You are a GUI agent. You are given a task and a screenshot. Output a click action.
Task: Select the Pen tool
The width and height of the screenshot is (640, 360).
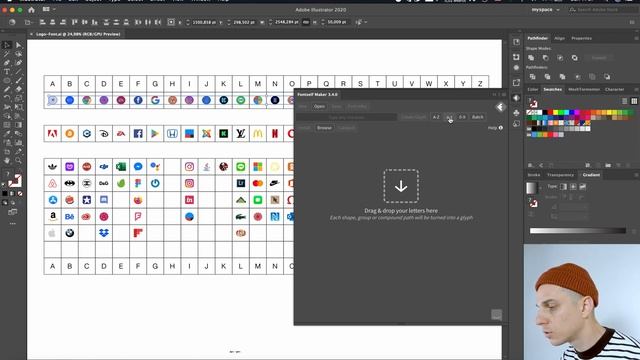tap(7, 62)
